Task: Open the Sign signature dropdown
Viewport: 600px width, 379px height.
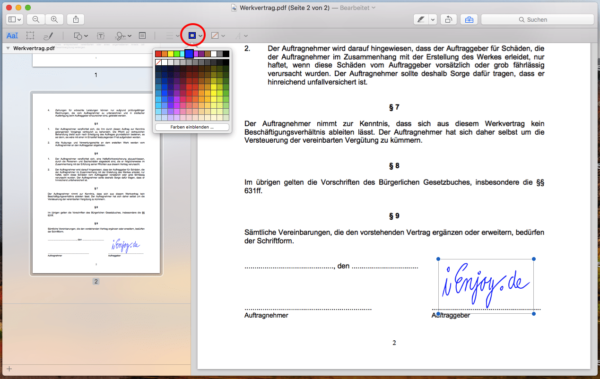Action: tap(123, 36)
